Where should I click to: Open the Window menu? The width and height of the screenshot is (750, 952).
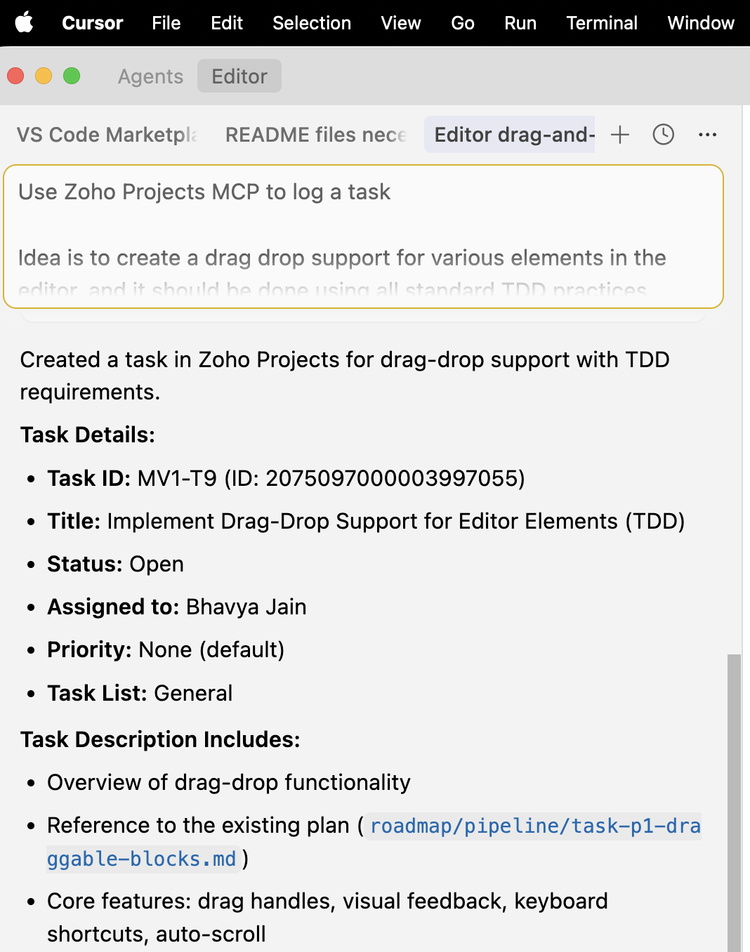[701, 23]
